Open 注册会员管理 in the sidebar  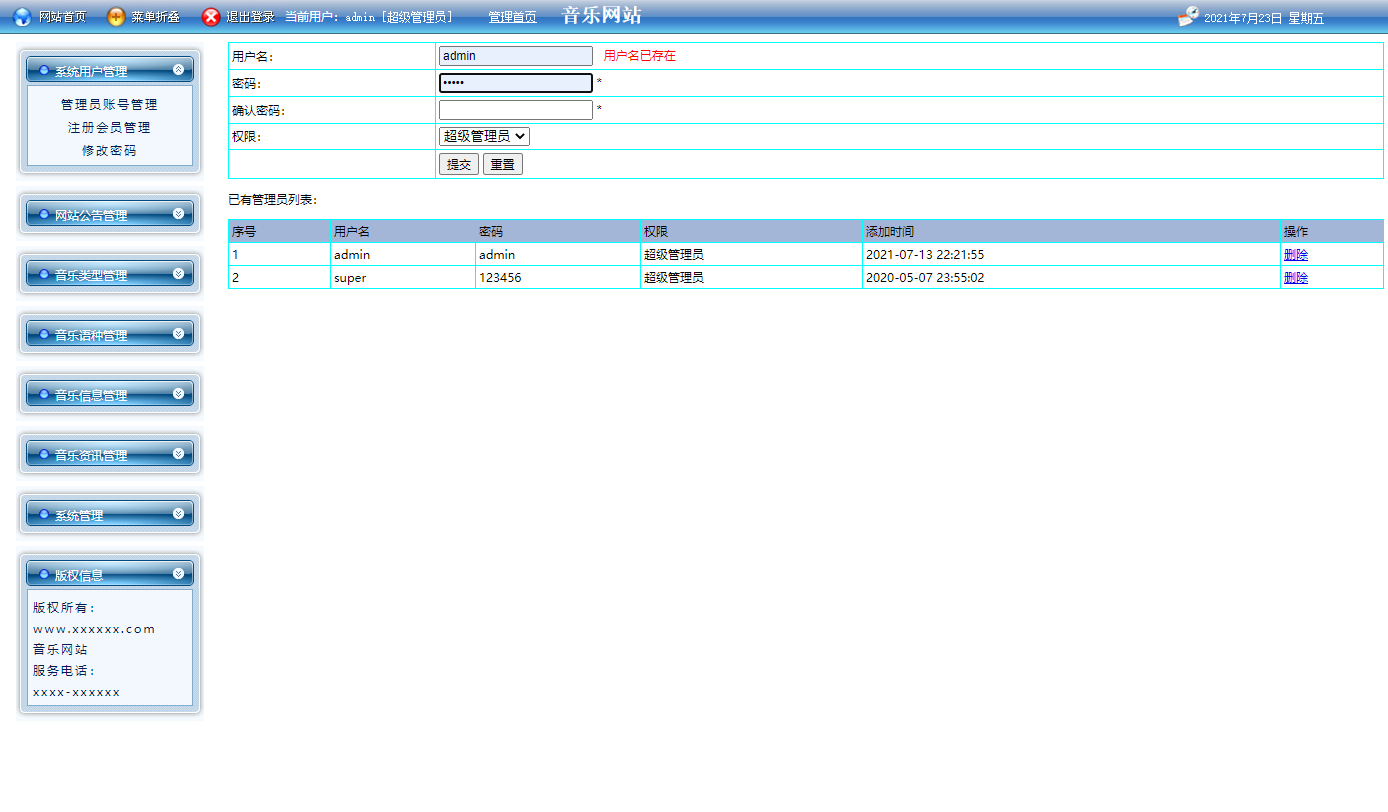pos(109,127)
